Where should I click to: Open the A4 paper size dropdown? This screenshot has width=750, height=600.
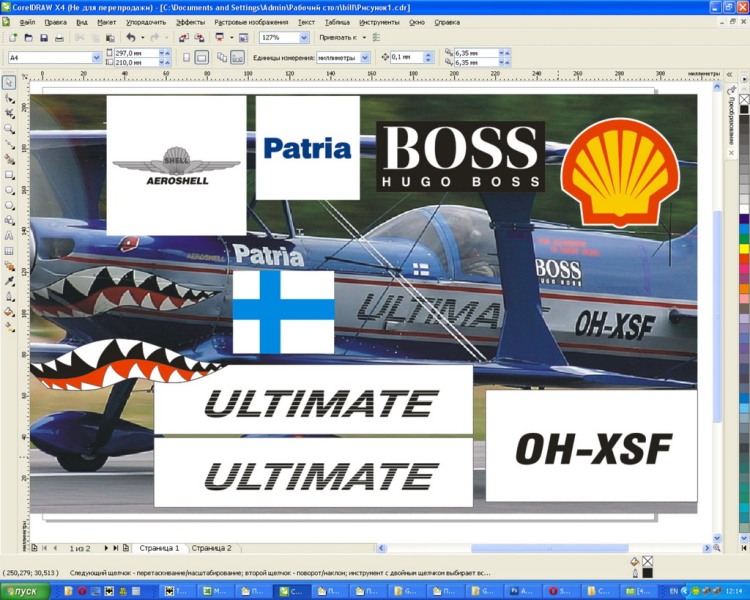[96, 58]
